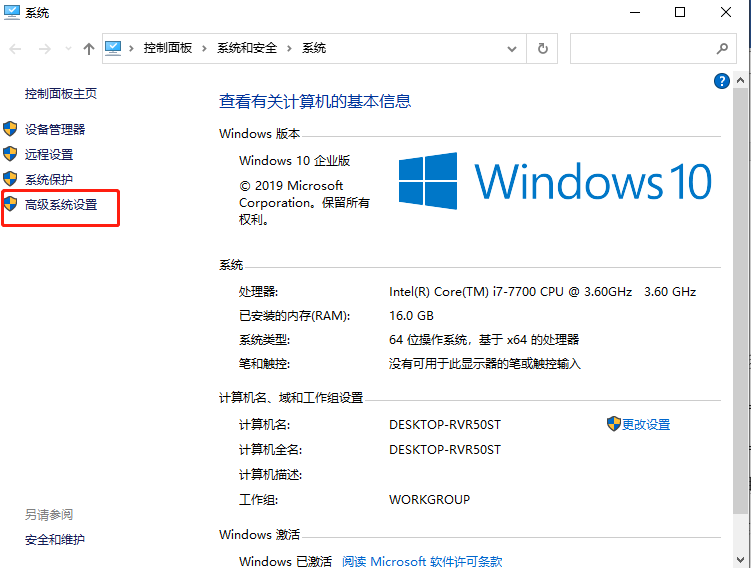Image resolution: width=751 pixels, height=568 pixels.
Task: Select the 系统和安全 breadcrumb item
Action: (x=246, y=48)
